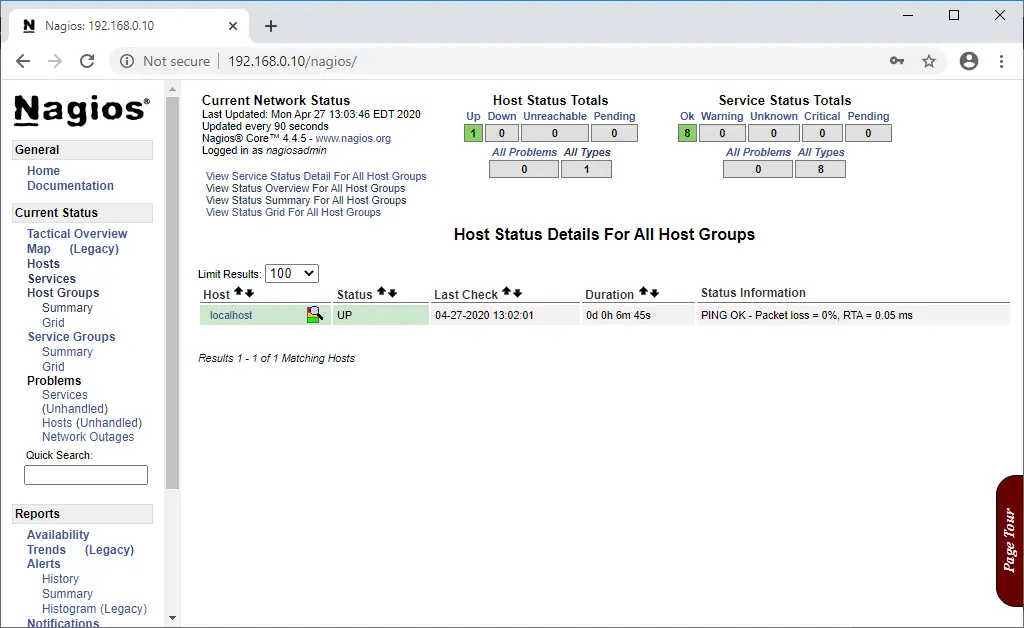Click the Nagios logo in the sidebar
The width and height of the screenshot is (1024, 628).
pos(82,110)
